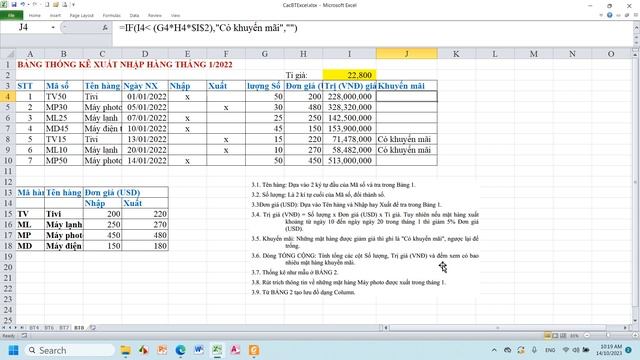Open Word from the taskbar
Viewport: 640px width, 360px height.
coord(199,350)
